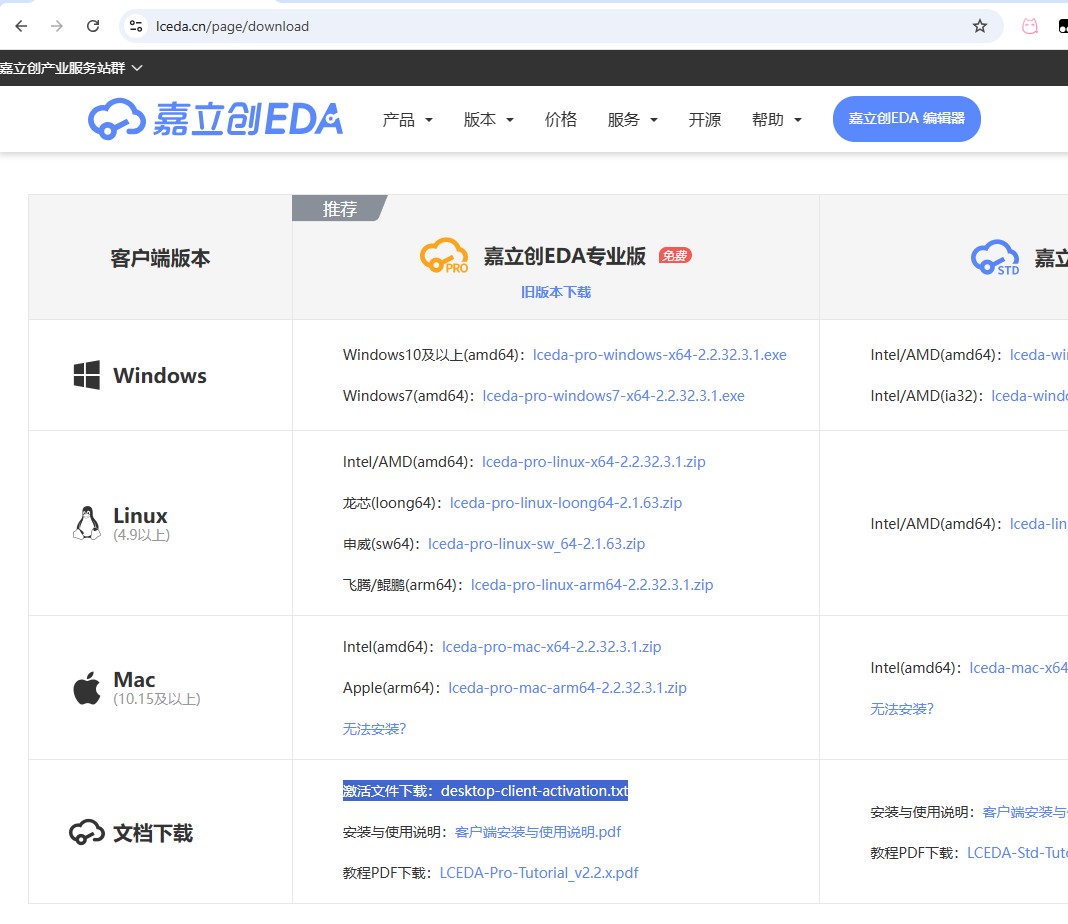This screenshot has height=924, width=1068.
Task: Click Windows10及以上(amd64) label
Action: pos(433,355)
